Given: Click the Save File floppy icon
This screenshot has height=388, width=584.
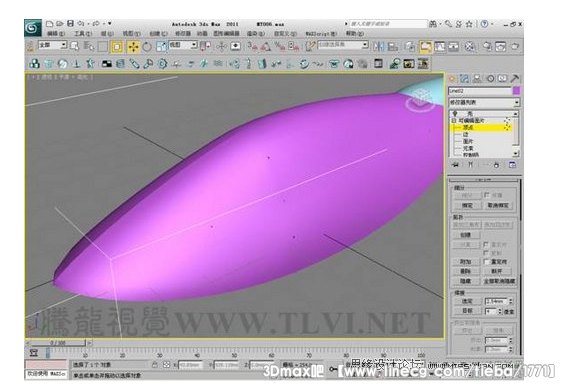Looking at the screenshot, I should 70,24.
